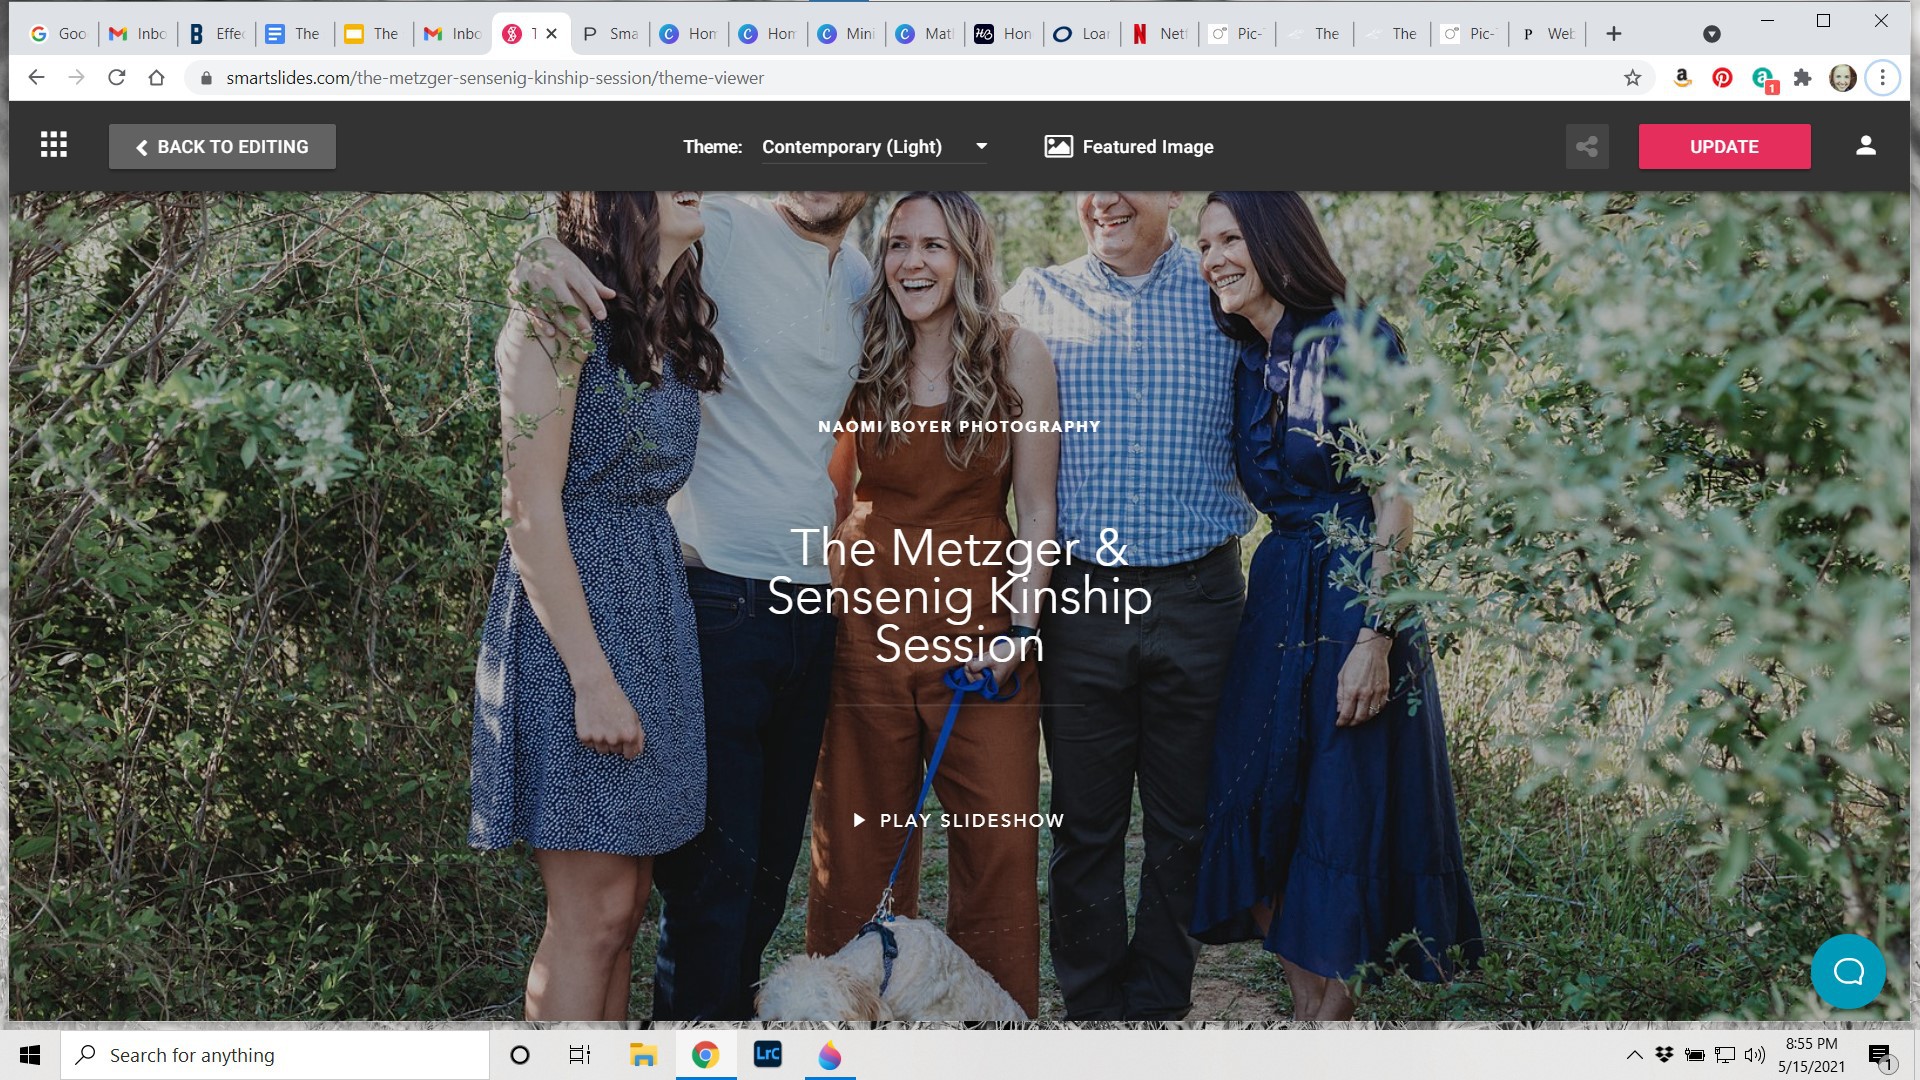This screenshot has width=1920, height=1080.
Task: Click the Featured Image picture icon
Action: coord(1058,147)
